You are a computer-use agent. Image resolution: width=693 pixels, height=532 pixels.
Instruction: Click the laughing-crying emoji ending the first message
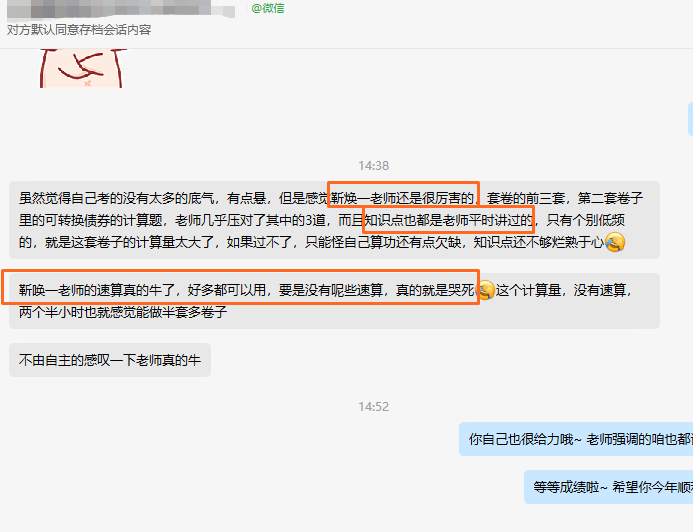coord(615,242)
